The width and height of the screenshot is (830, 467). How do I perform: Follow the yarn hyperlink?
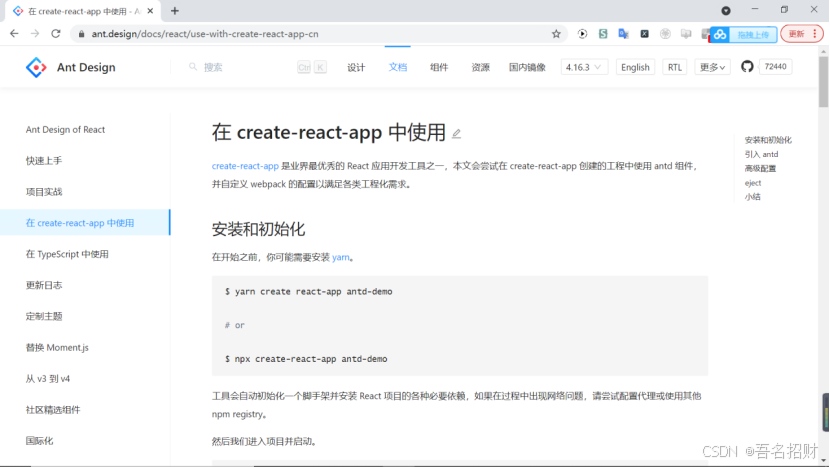[x=340, y=257]
